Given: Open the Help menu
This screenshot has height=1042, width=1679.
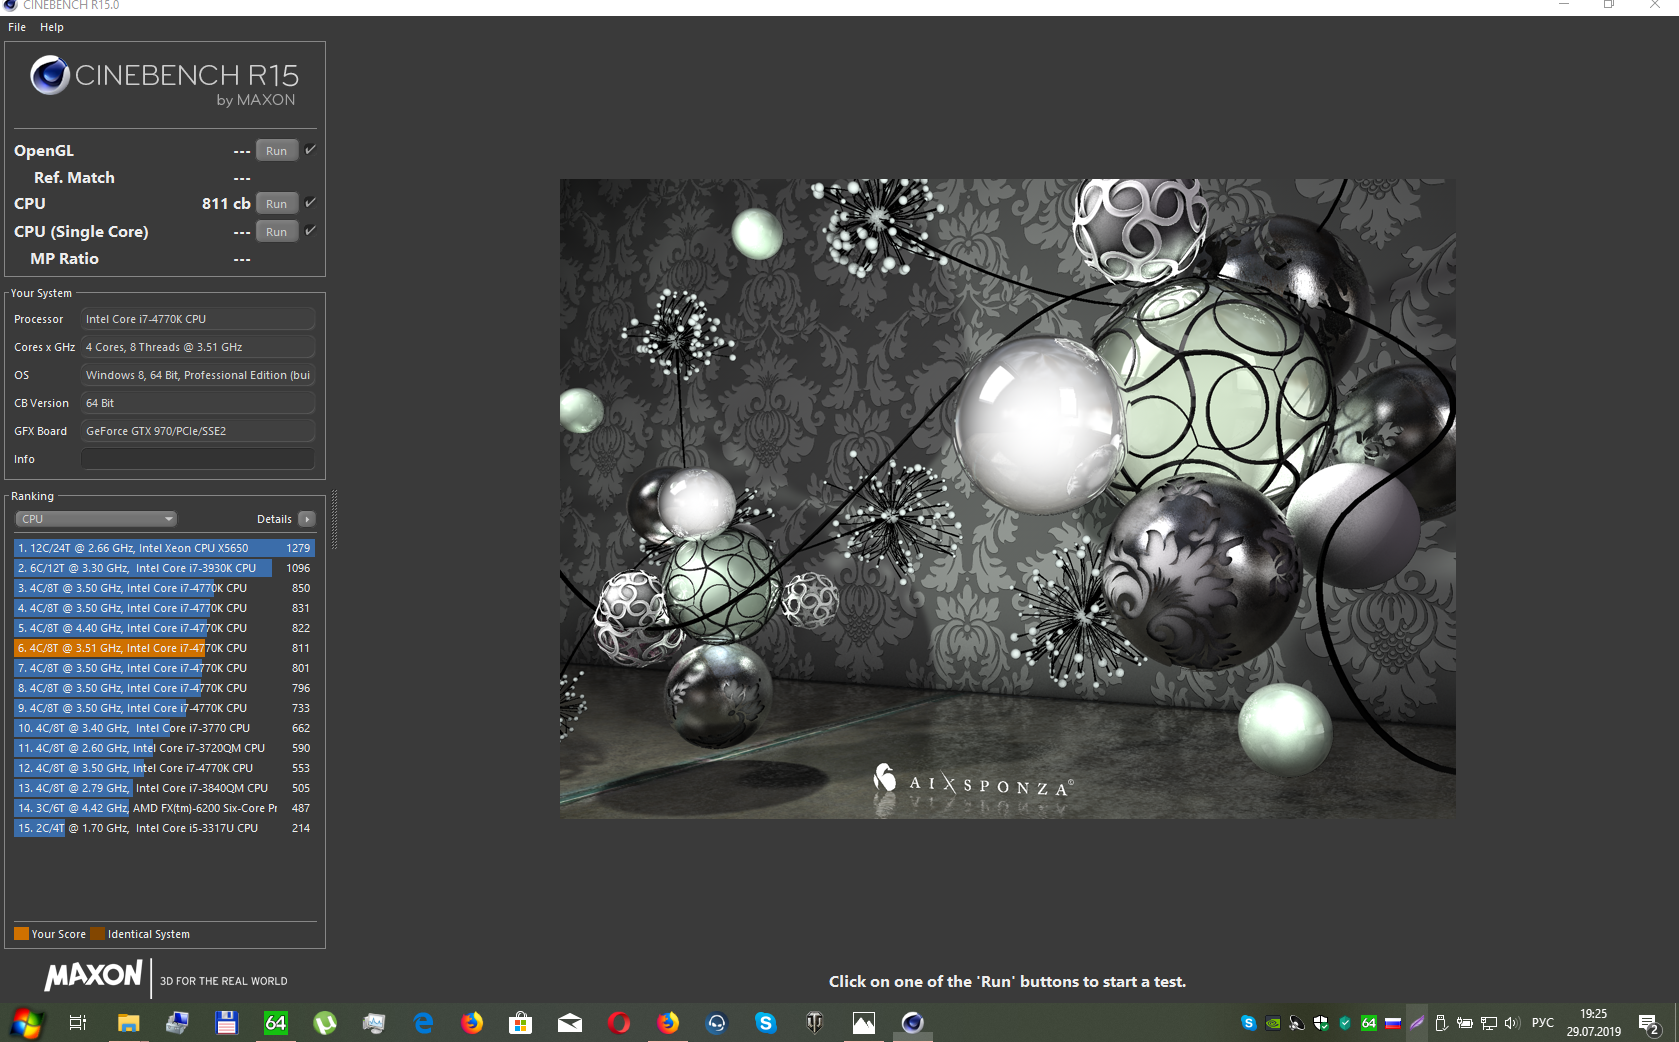Looking at the screenshot, I should 52,27.
